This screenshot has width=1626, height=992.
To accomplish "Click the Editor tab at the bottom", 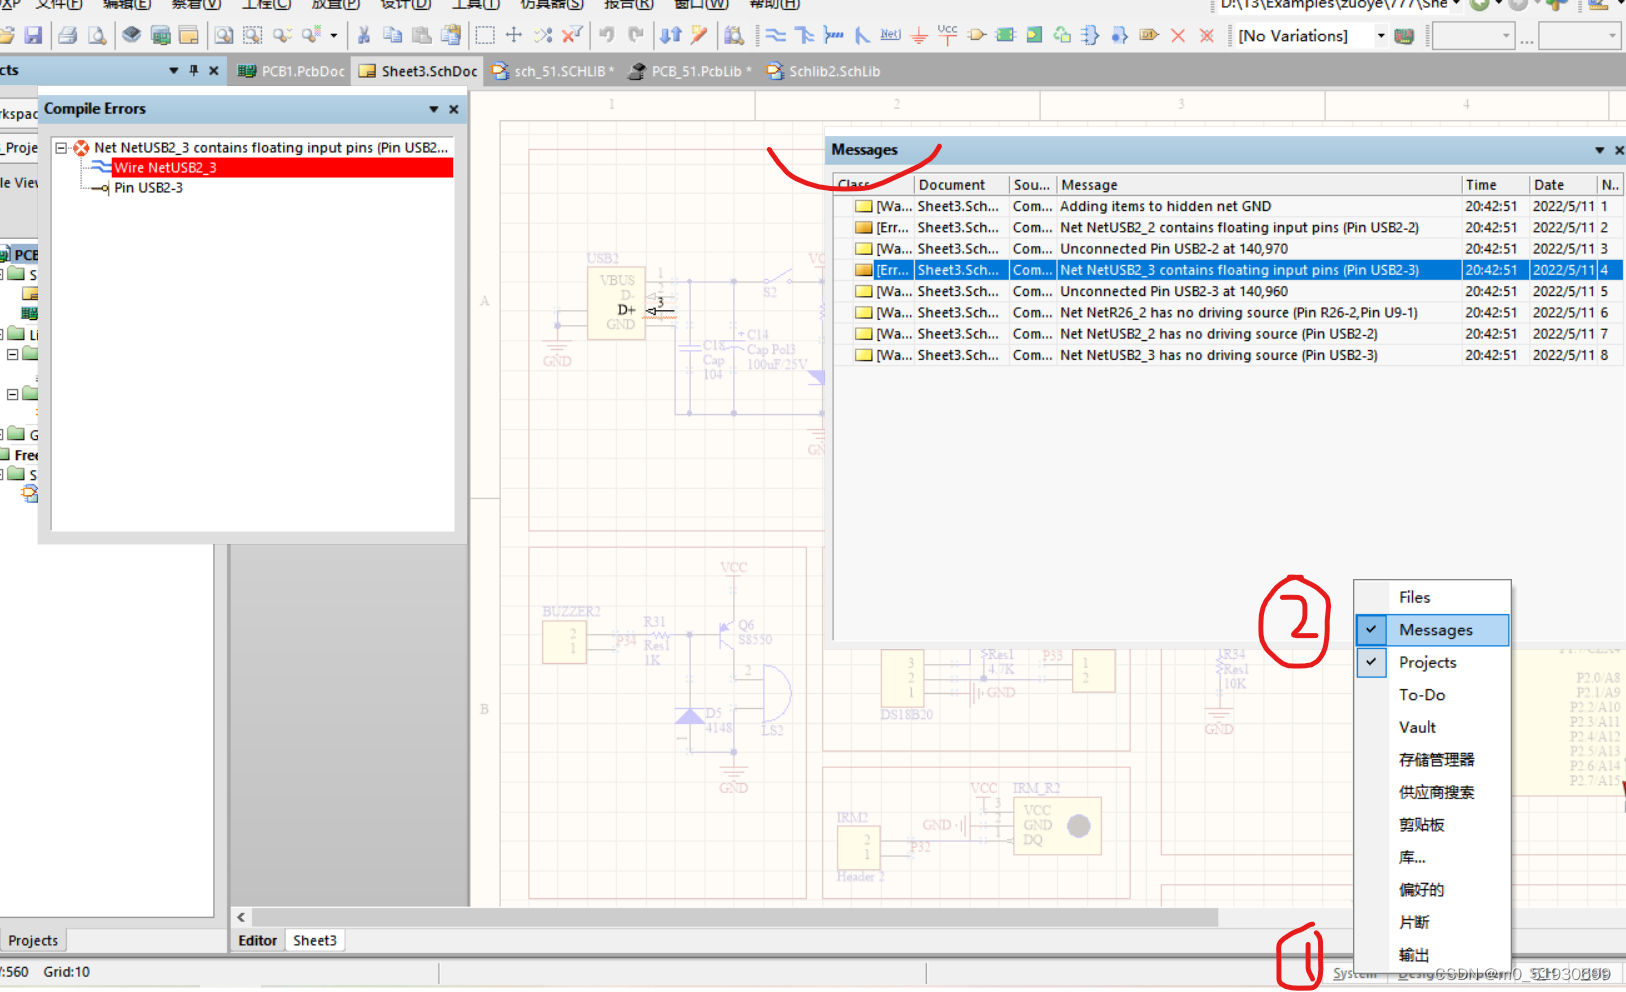I will 257,940.
